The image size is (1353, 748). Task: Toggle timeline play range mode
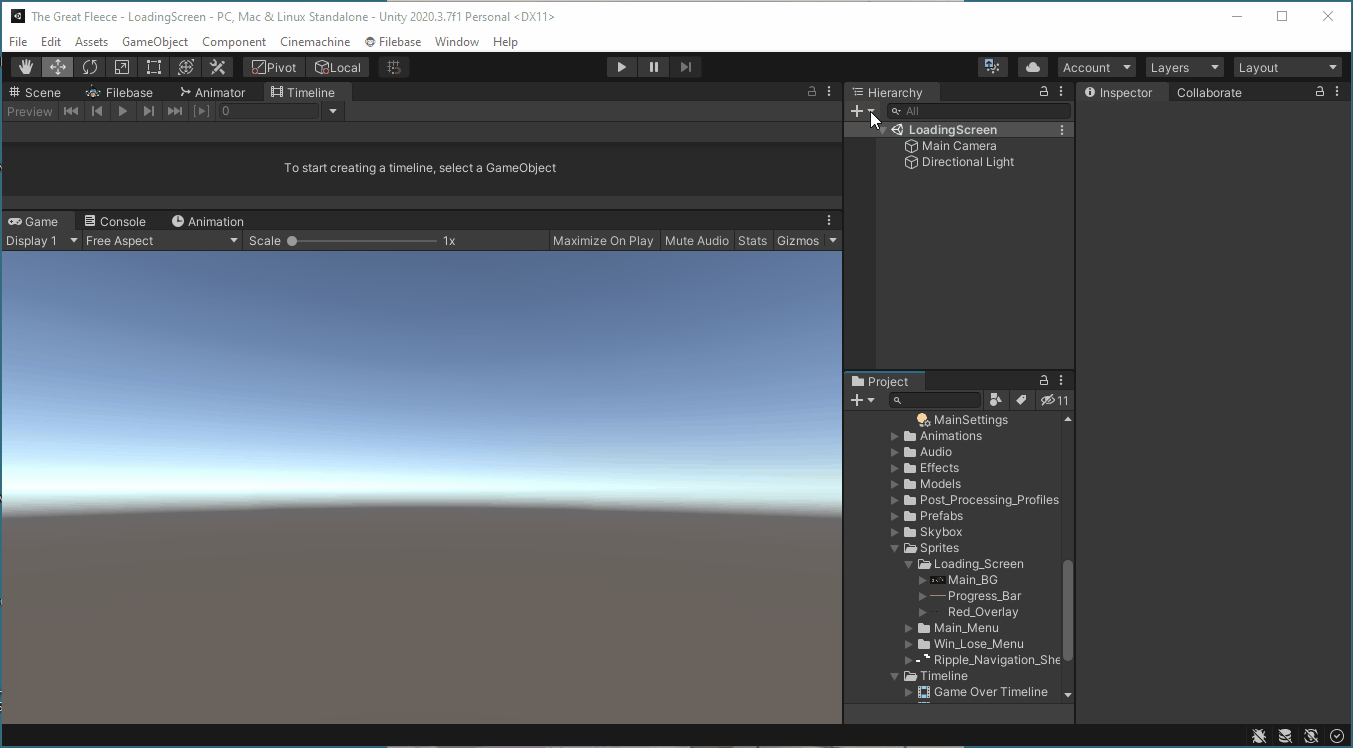click(x=202, y=111)
